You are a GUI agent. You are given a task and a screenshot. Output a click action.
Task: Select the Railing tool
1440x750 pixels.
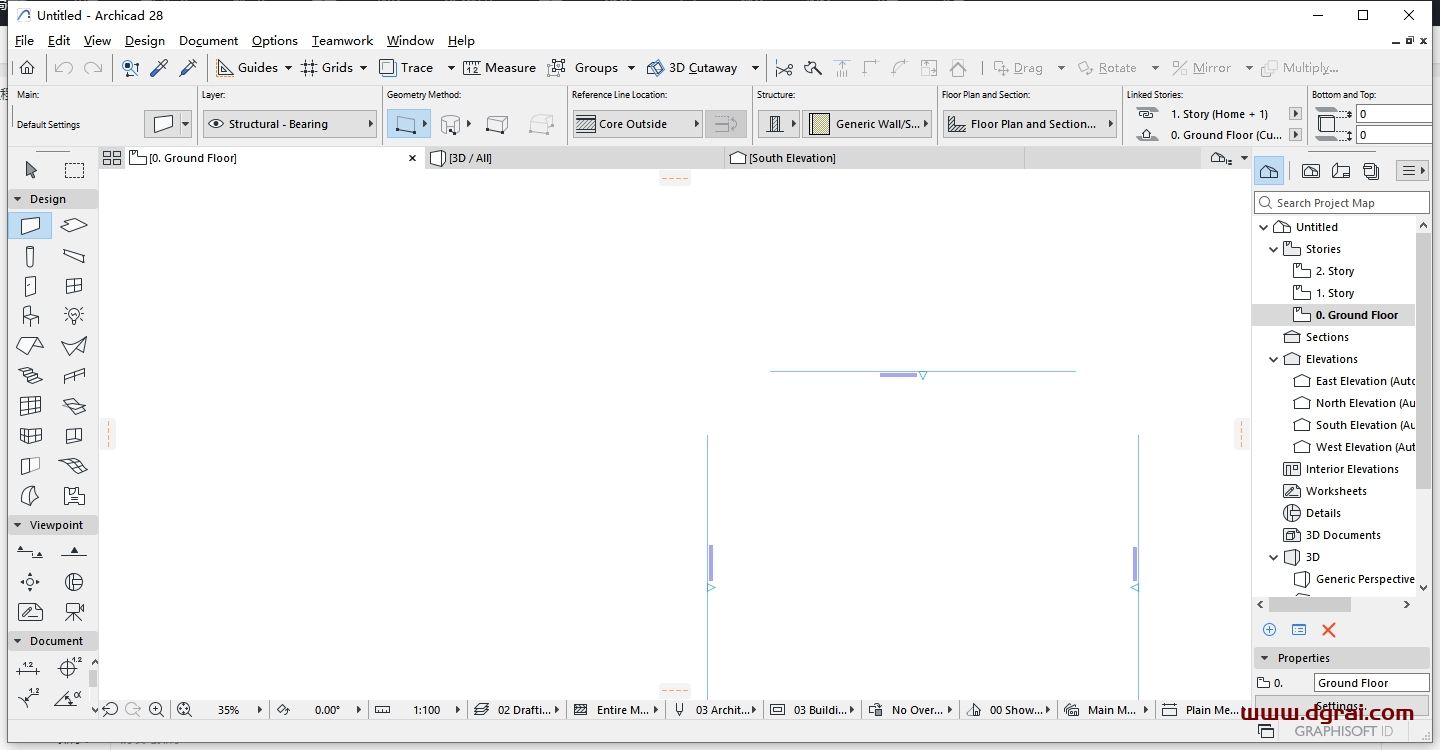[x=74, y=376]
